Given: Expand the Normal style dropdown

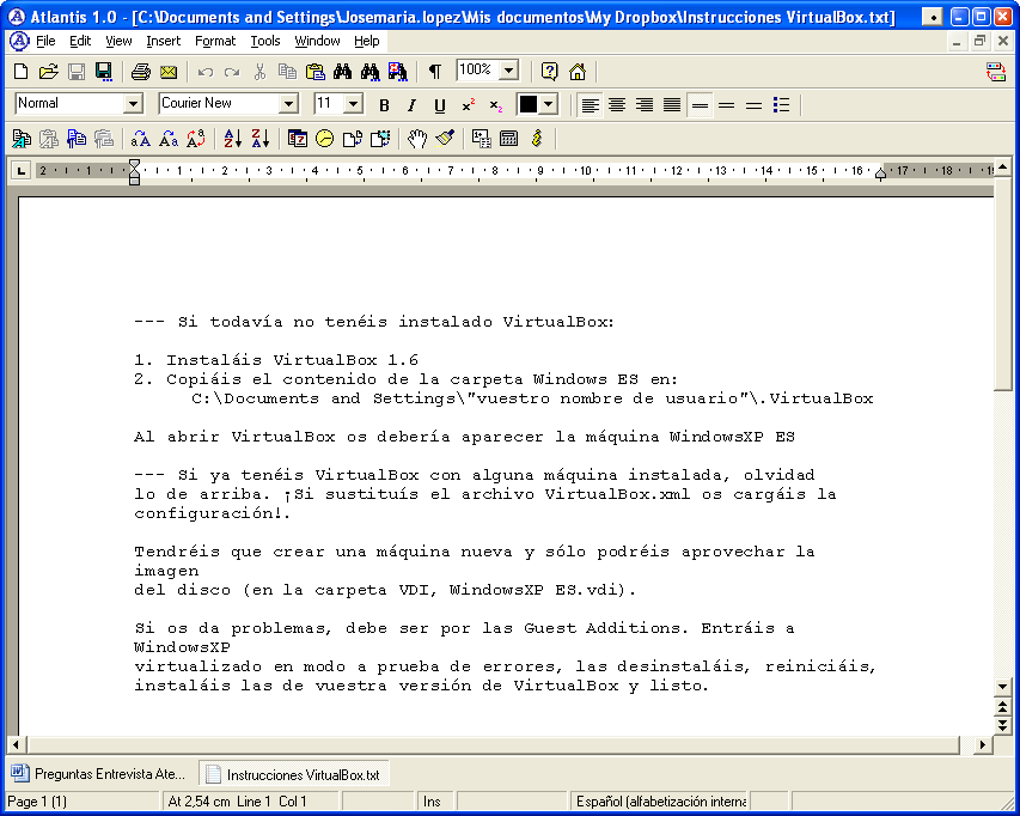Looking at the screenshot, I should pyautogui.click(x=133, y=103).
